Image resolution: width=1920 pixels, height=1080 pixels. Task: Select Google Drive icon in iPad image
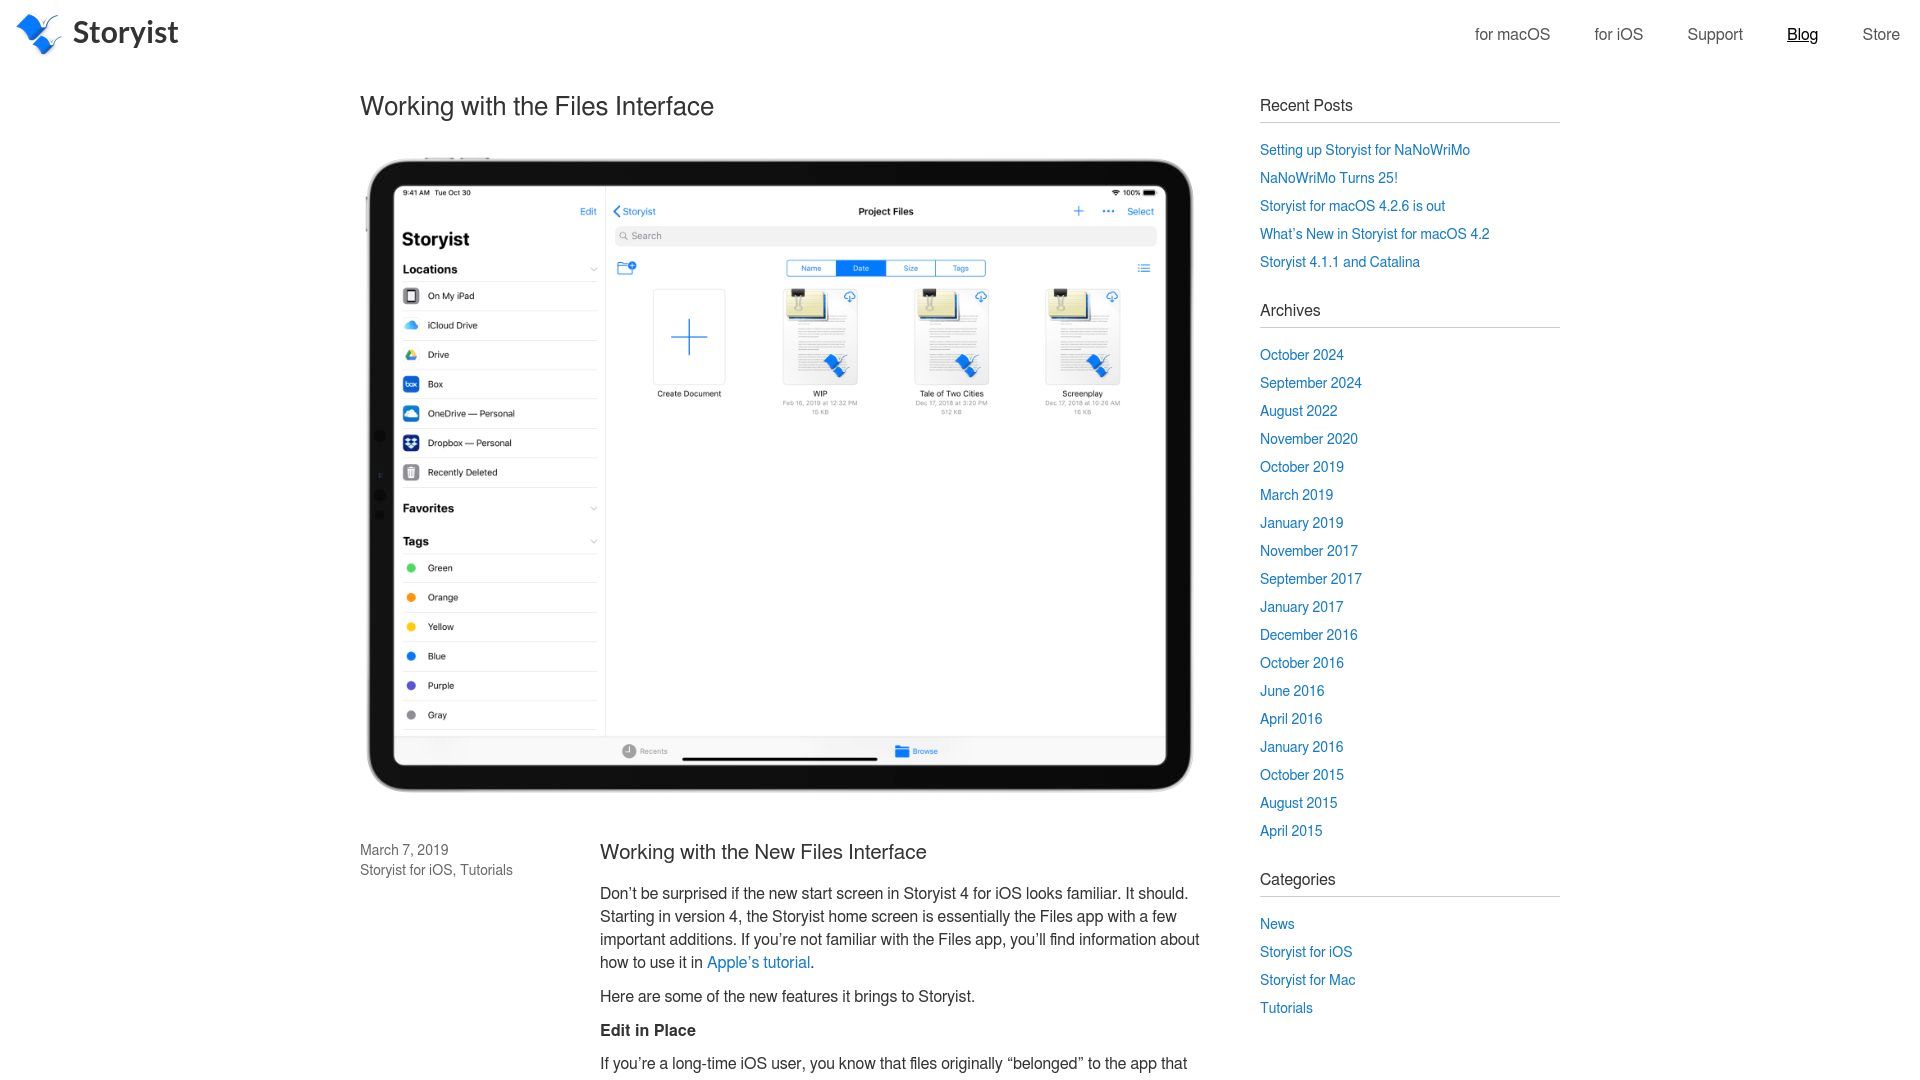click(411, 355)
